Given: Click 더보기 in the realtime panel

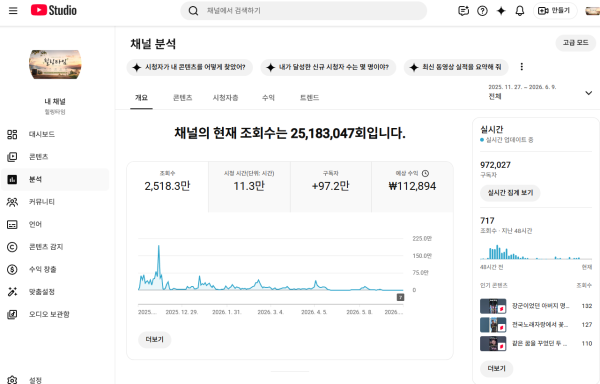Looking at the screenshot, I should click(x=497, y=369).
